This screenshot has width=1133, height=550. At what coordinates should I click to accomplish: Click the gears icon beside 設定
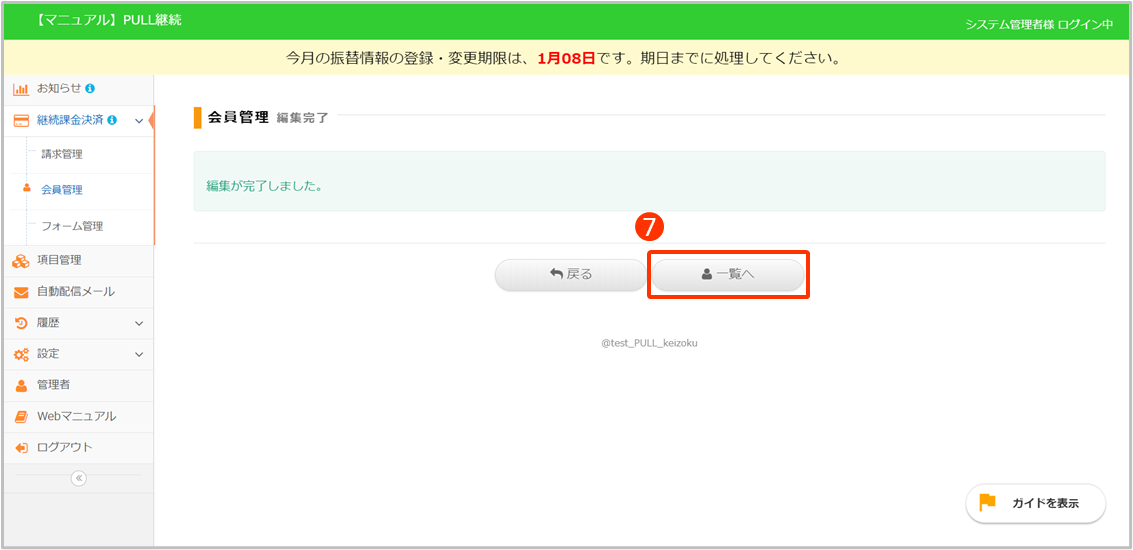tap(20, 354)
